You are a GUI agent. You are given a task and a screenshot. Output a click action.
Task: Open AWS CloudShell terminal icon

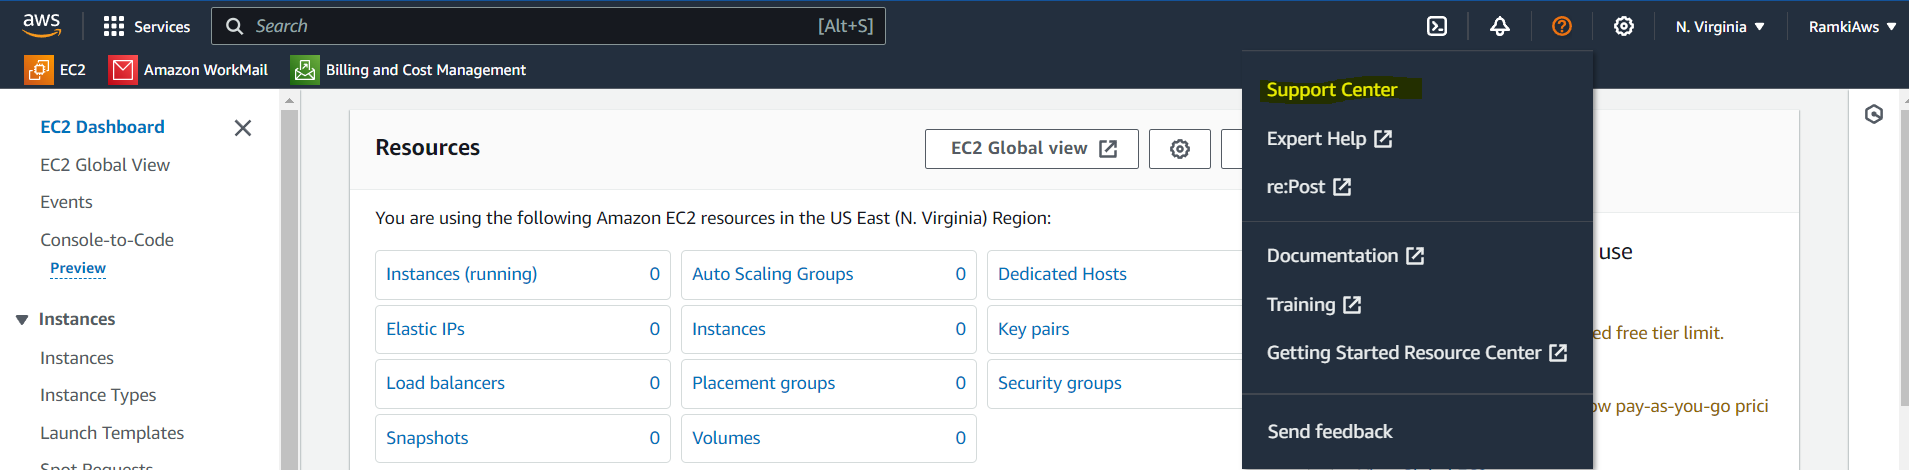click(1437, 26)
